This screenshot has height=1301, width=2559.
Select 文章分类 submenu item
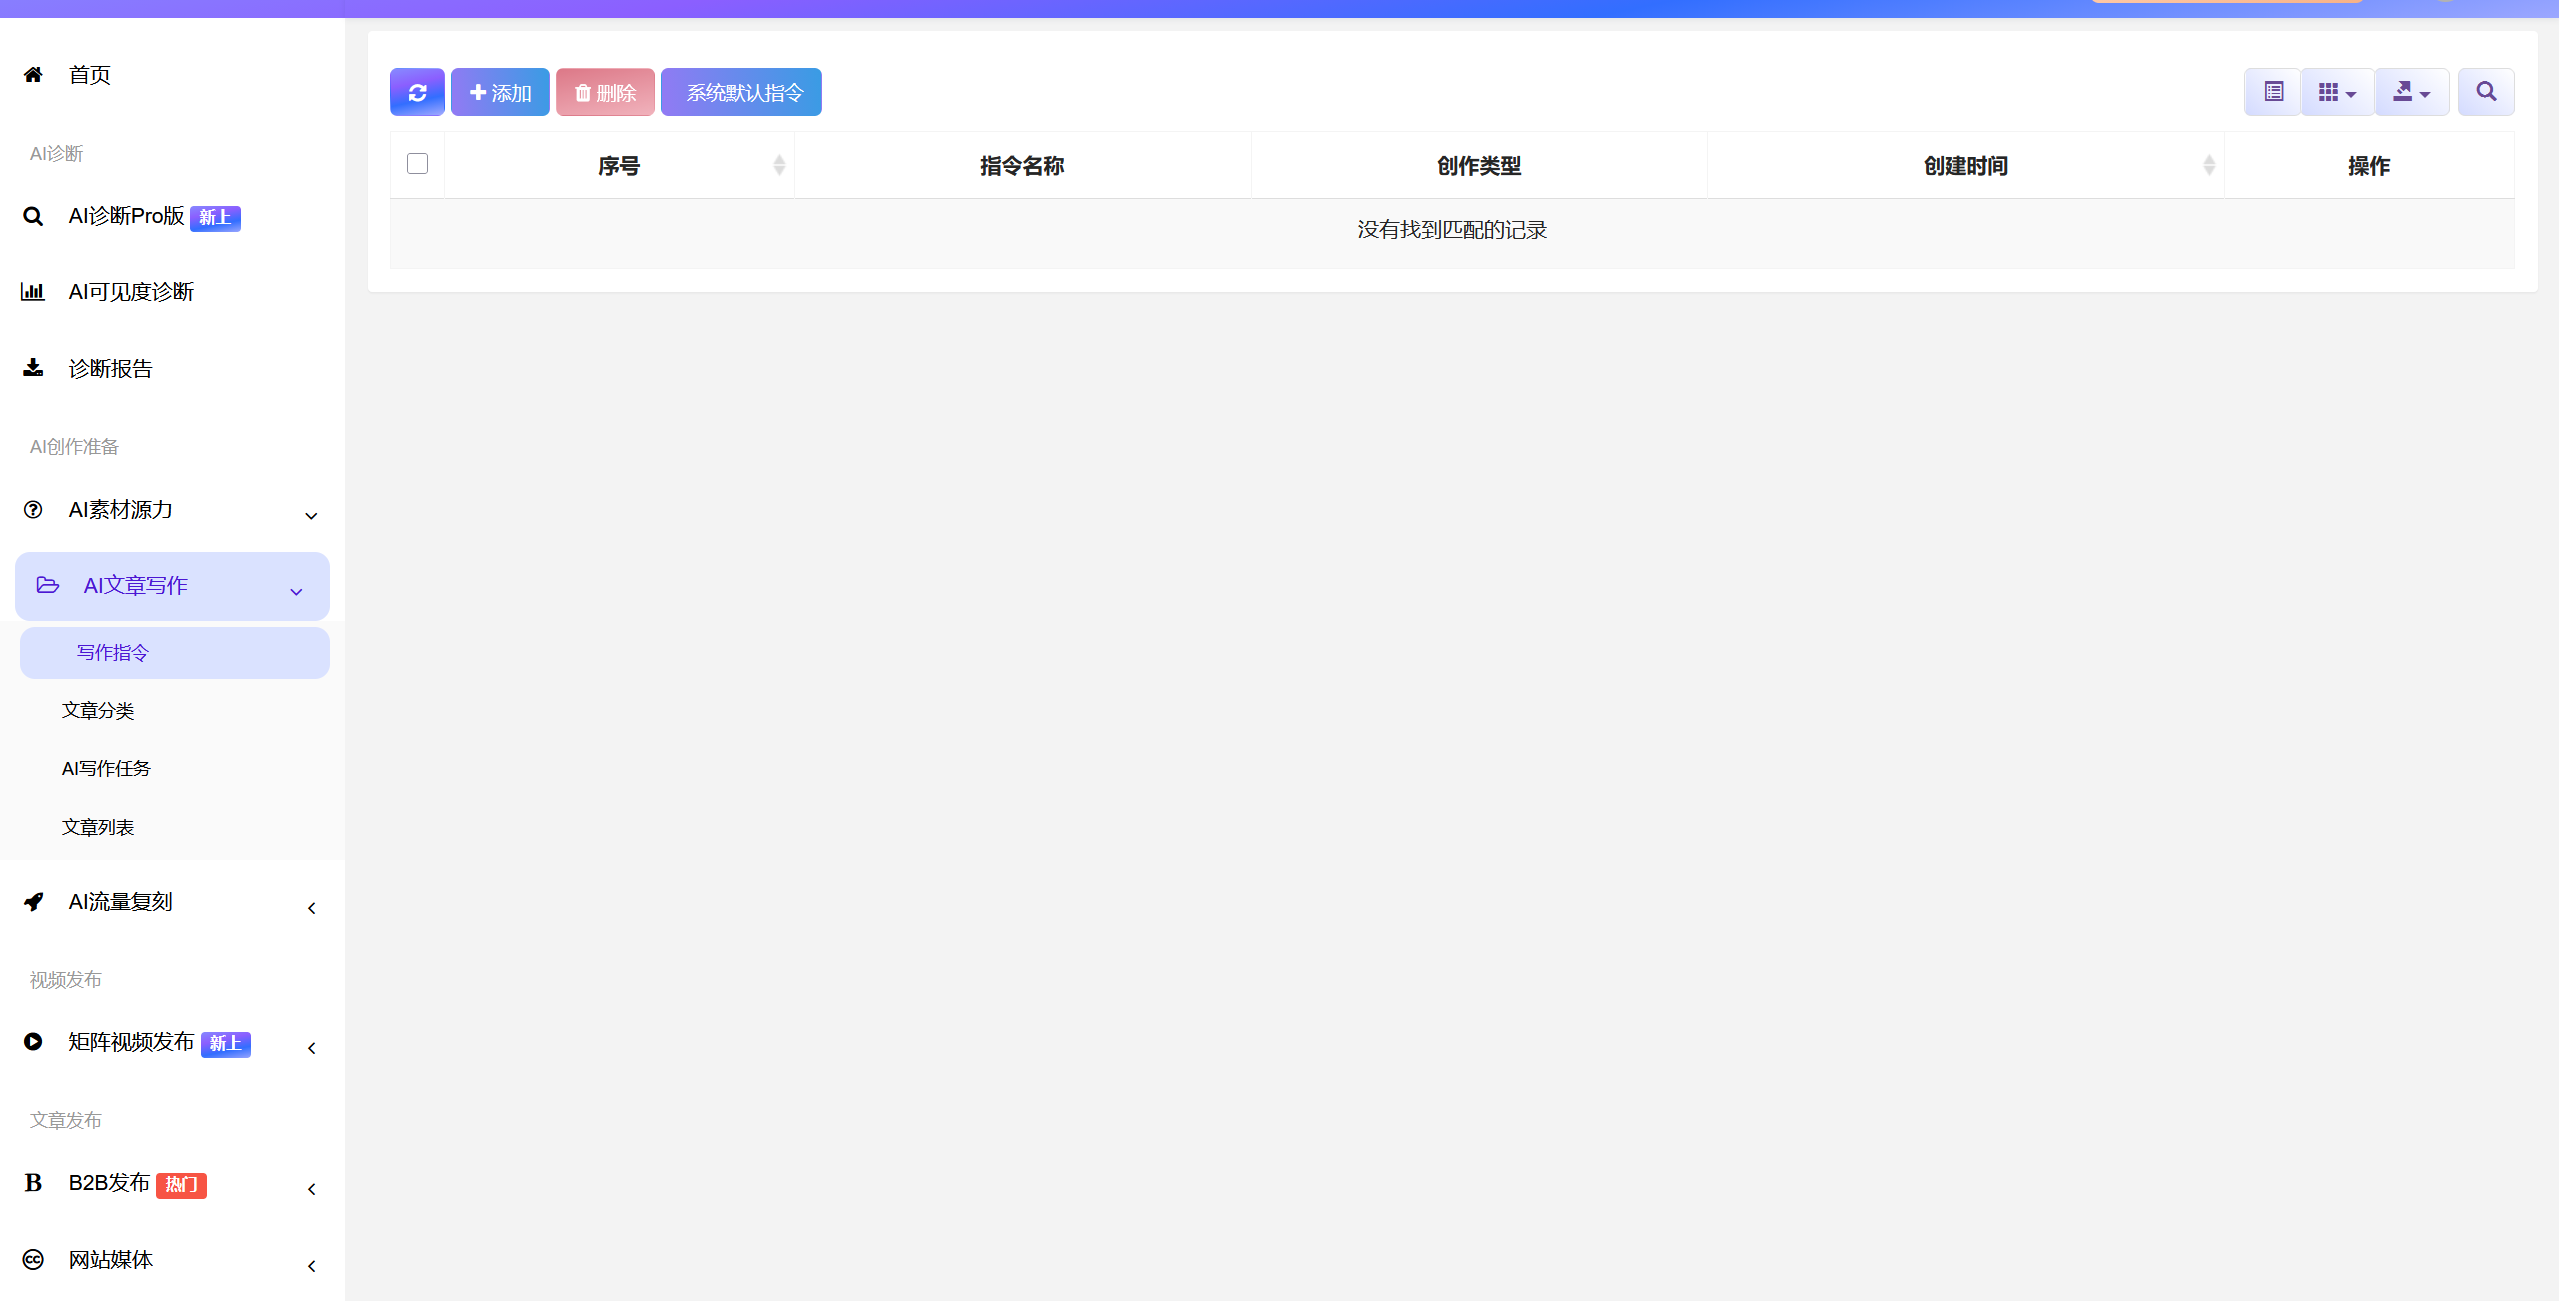98,711
